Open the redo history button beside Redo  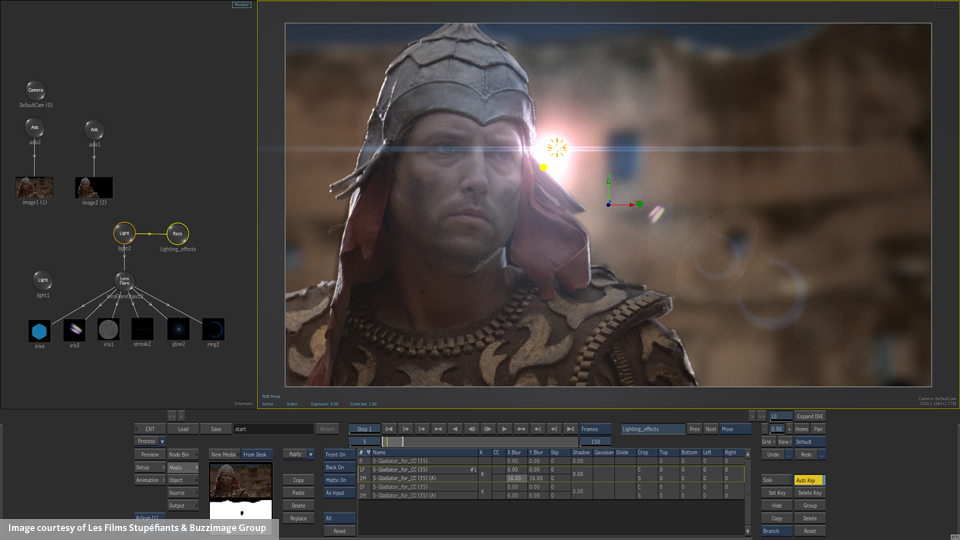[822, 454]
